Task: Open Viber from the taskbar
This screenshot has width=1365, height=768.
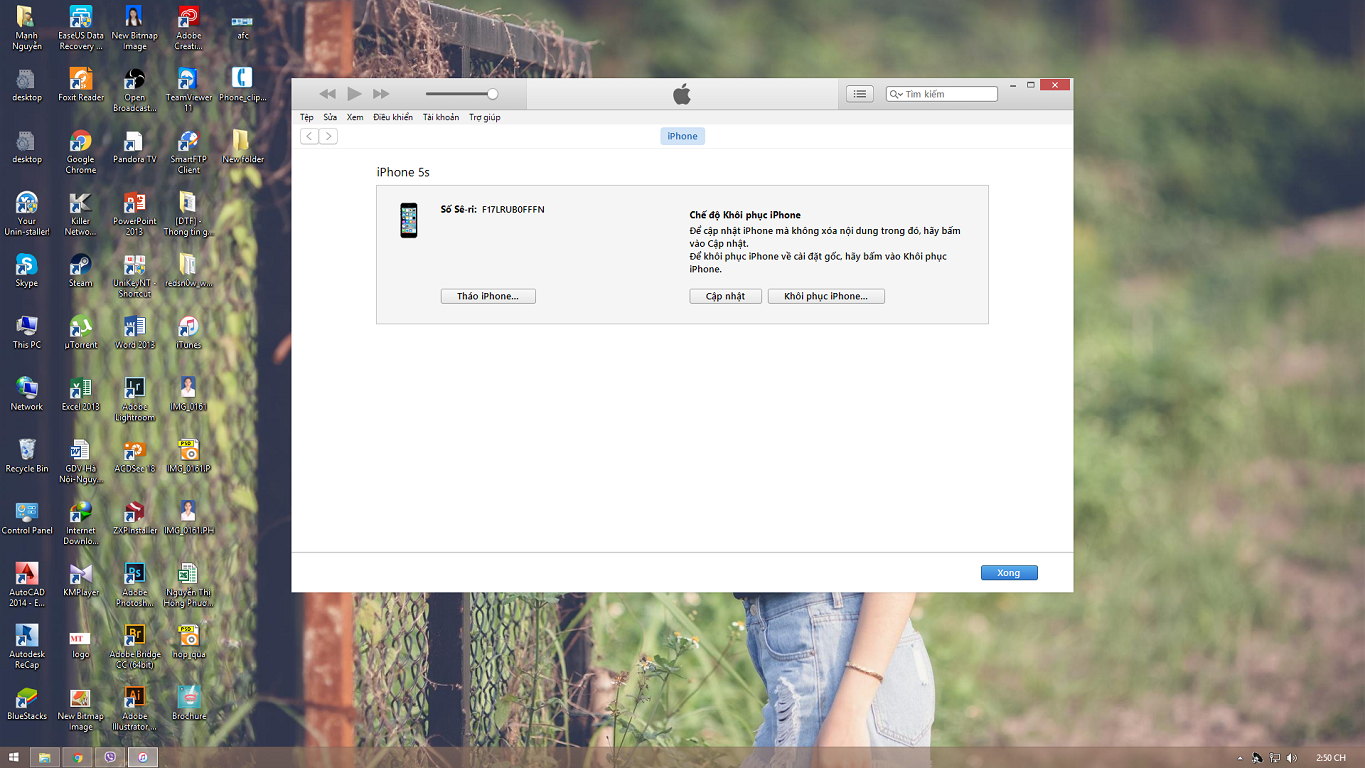Action: point(109,758)
